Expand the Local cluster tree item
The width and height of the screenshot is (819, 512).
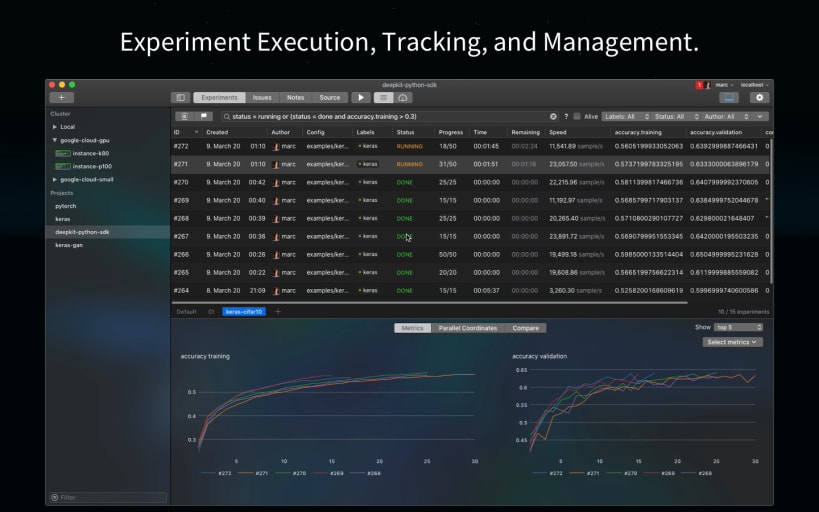pyautogui.click(x=54, y=127)
